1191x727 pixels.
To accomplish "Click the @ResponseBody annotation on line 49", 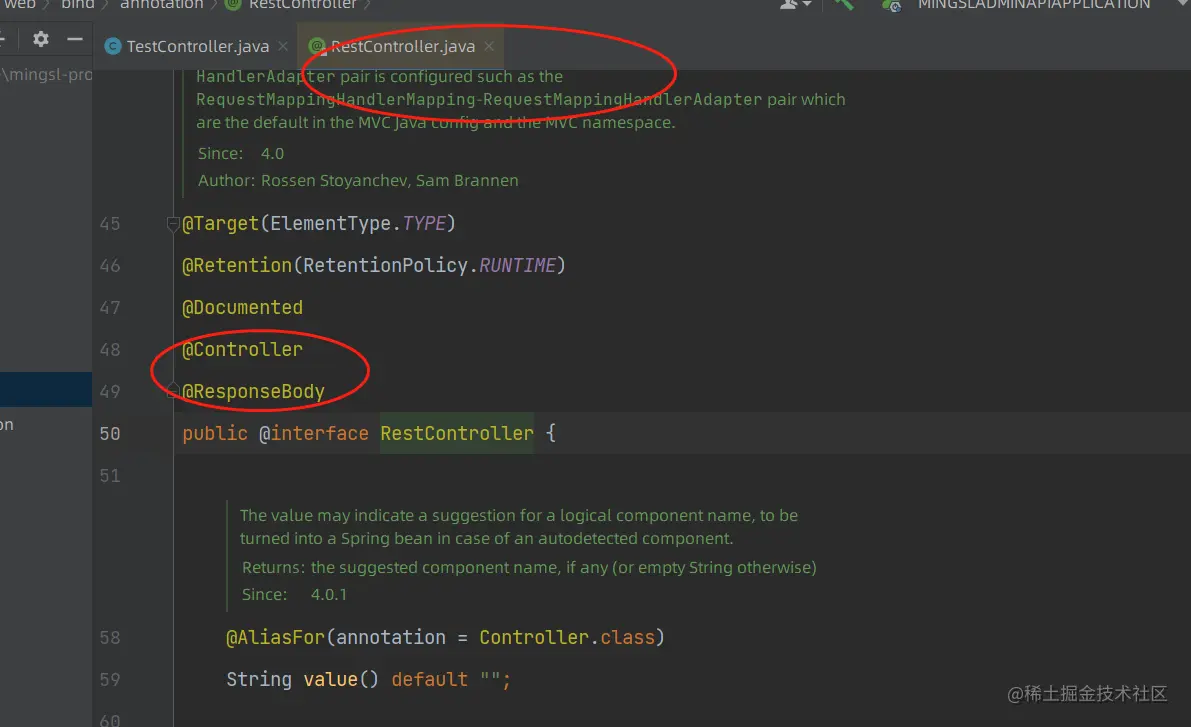I will click(253, 391).
